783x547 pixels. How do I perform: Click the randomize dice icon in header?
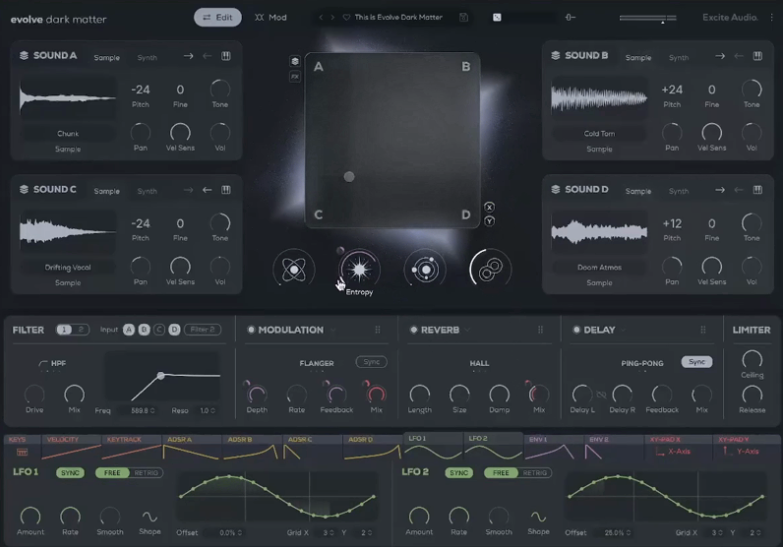(x=497, y=17)
